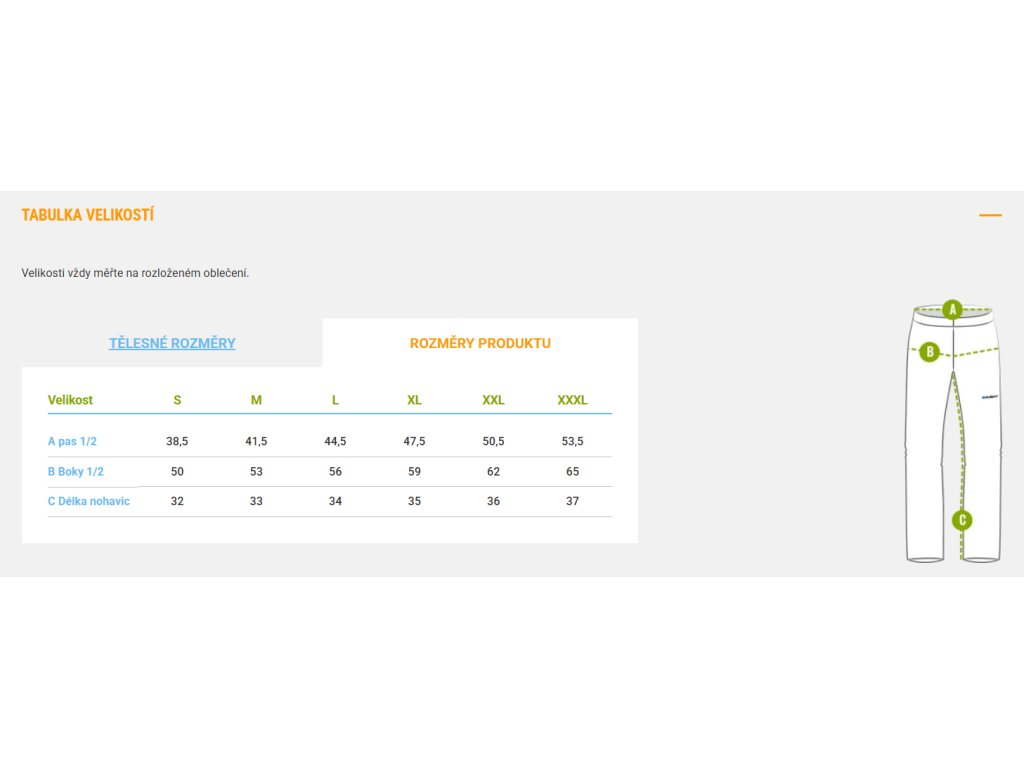Click the 32 leg length value
The width and height of the screenshot is (1024, 768).
tap(177, 501)
